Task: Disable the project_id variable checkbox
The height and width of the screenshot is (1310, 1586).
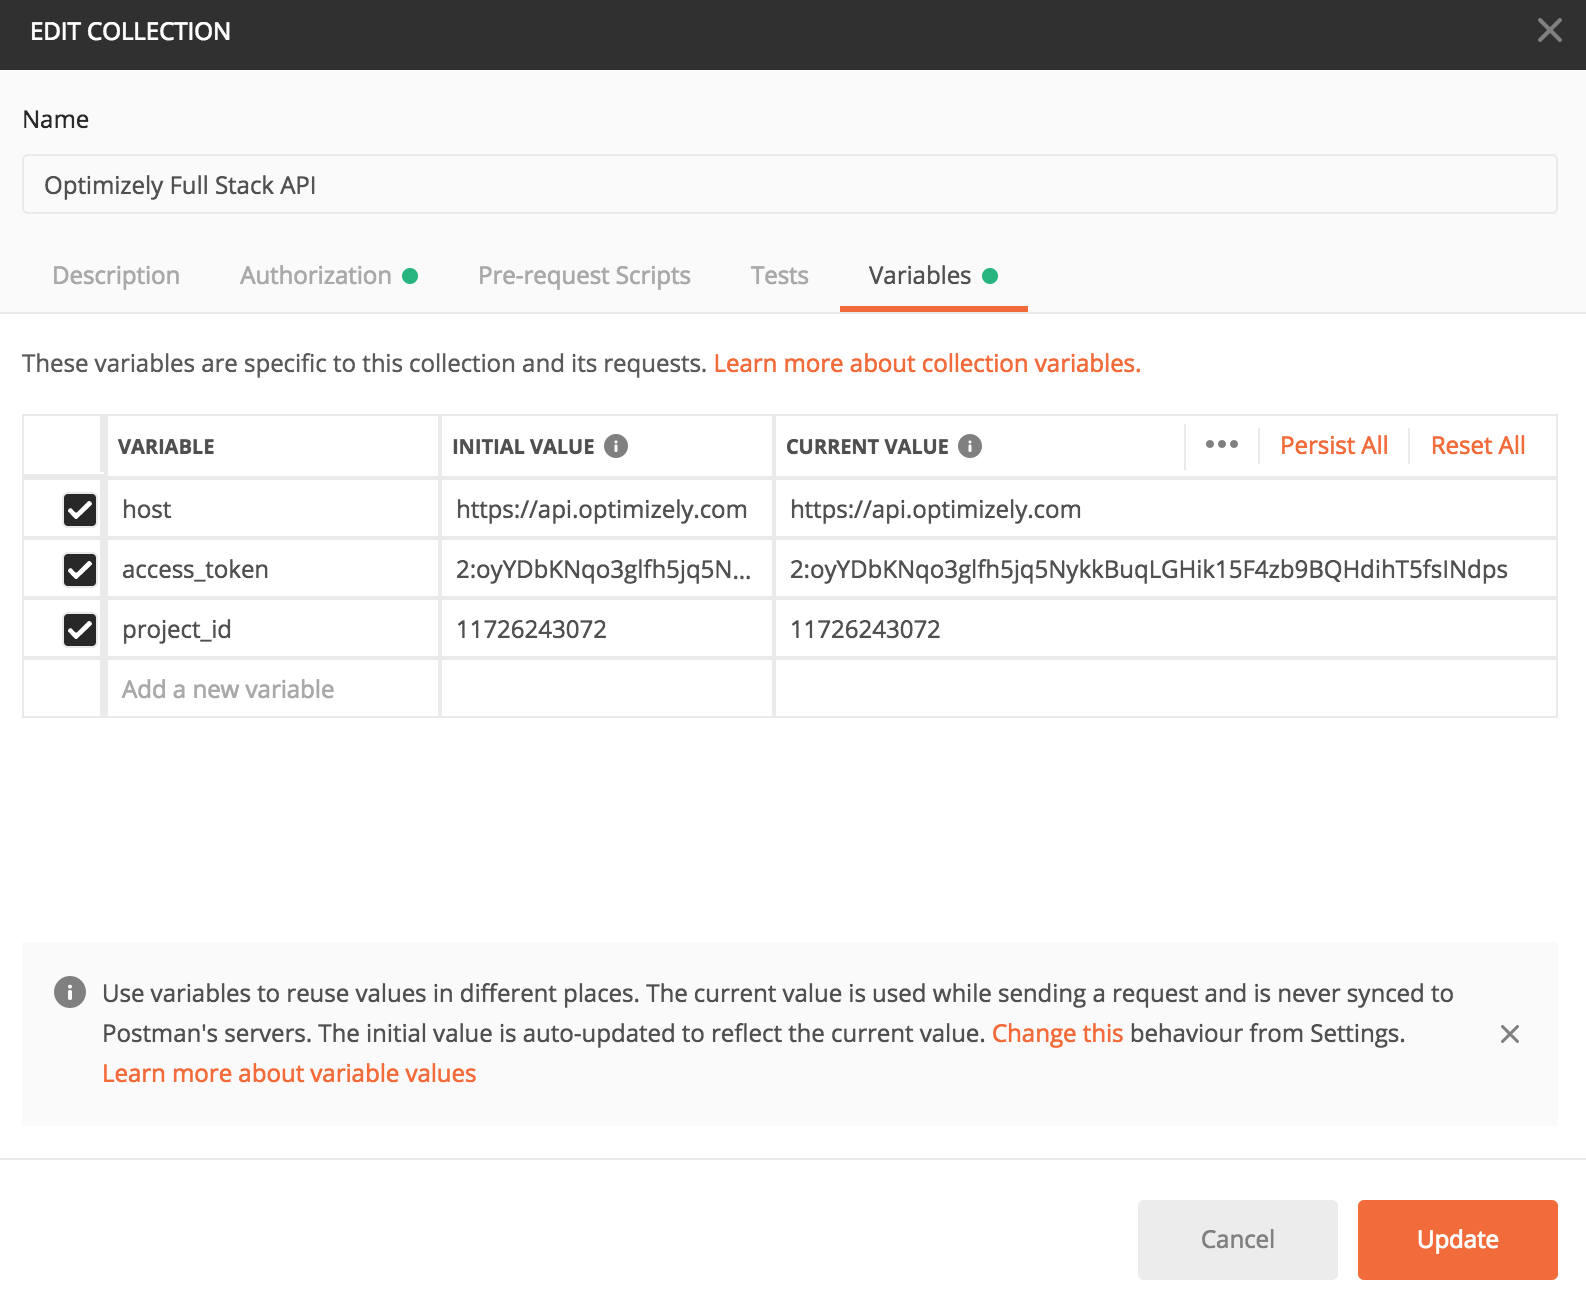Action: tap(80, 630)
